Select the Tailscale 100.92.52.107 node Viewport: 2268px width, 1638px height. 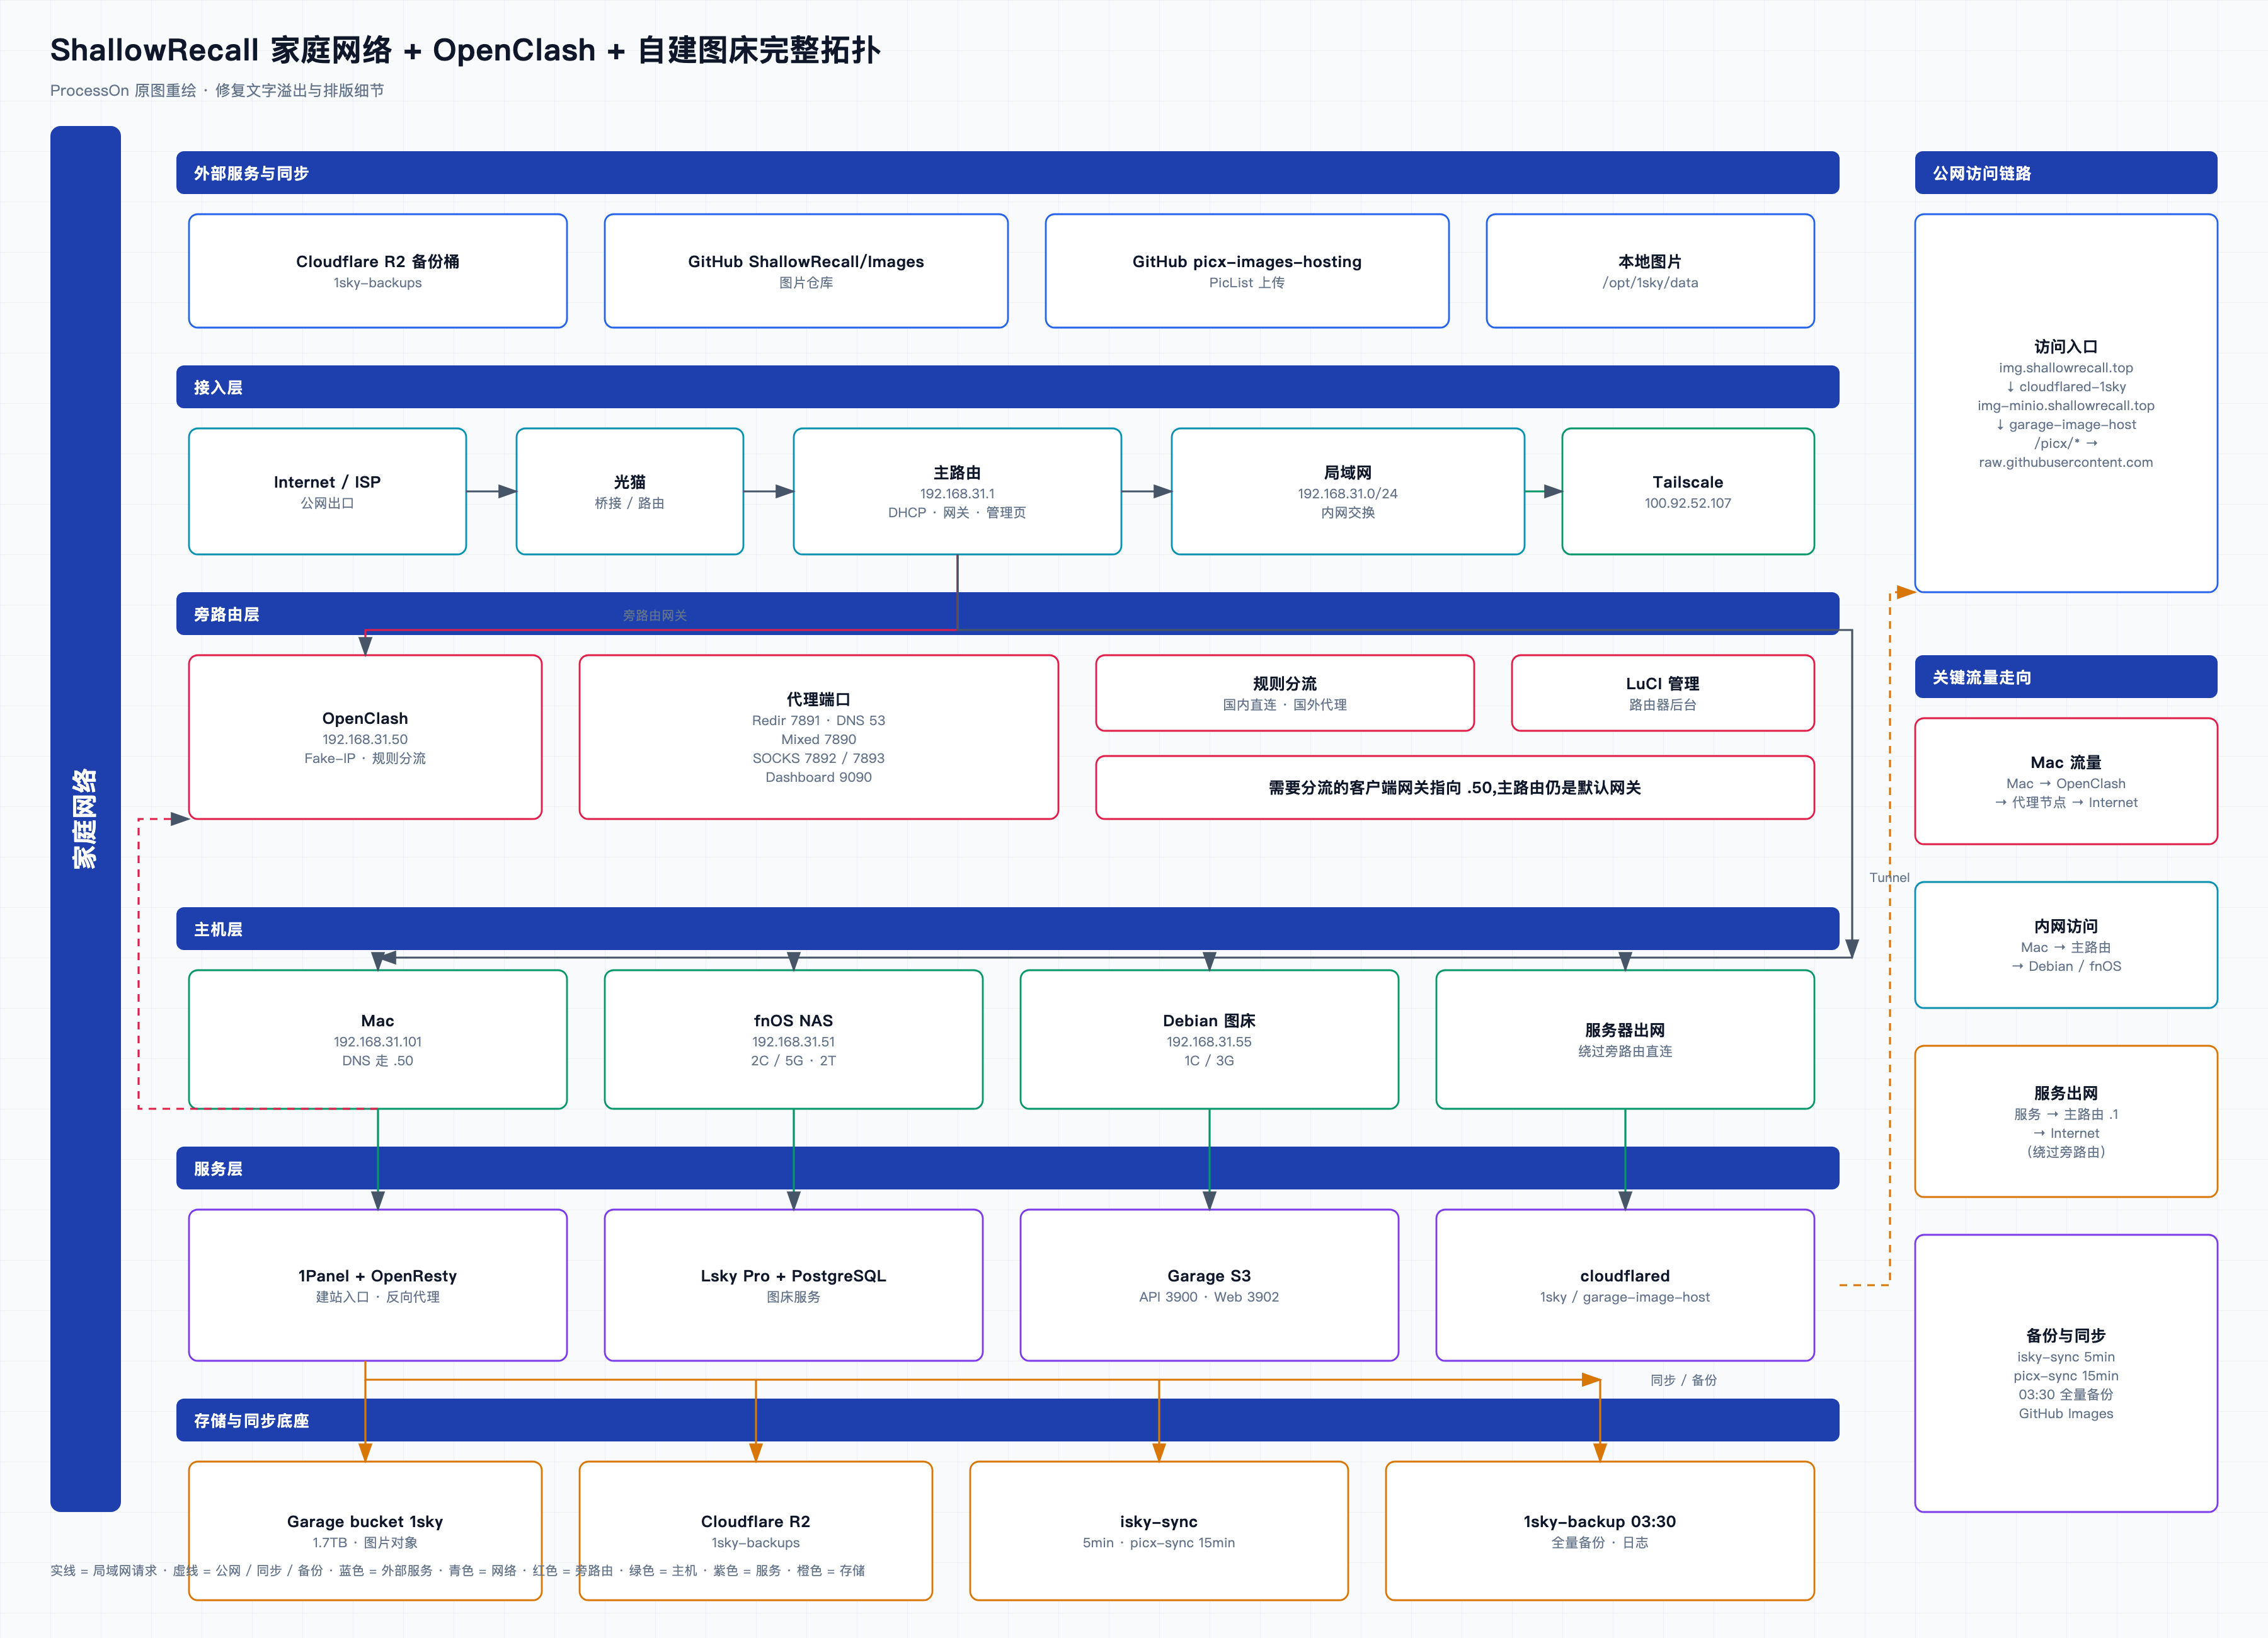(x=1688, y=491)
